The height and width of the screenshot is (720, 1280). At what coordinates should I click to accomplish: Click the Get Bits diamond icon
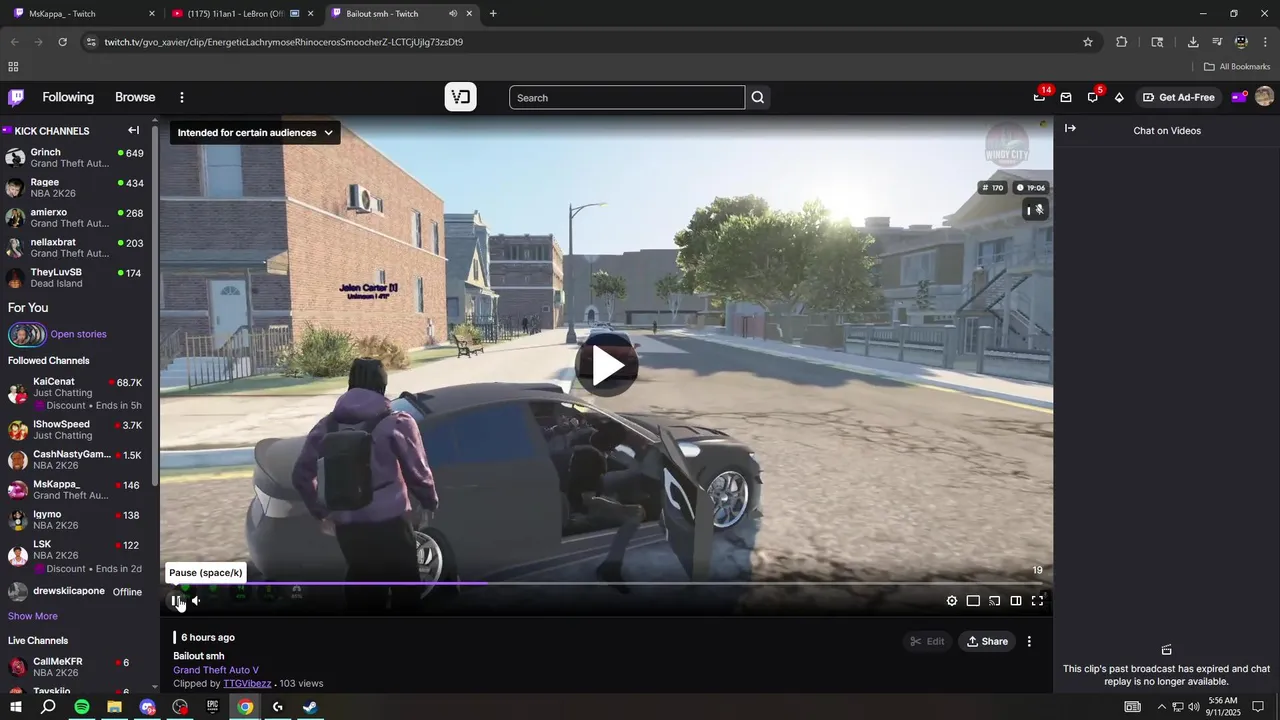pyautogui.click(x=1119, y=97)
